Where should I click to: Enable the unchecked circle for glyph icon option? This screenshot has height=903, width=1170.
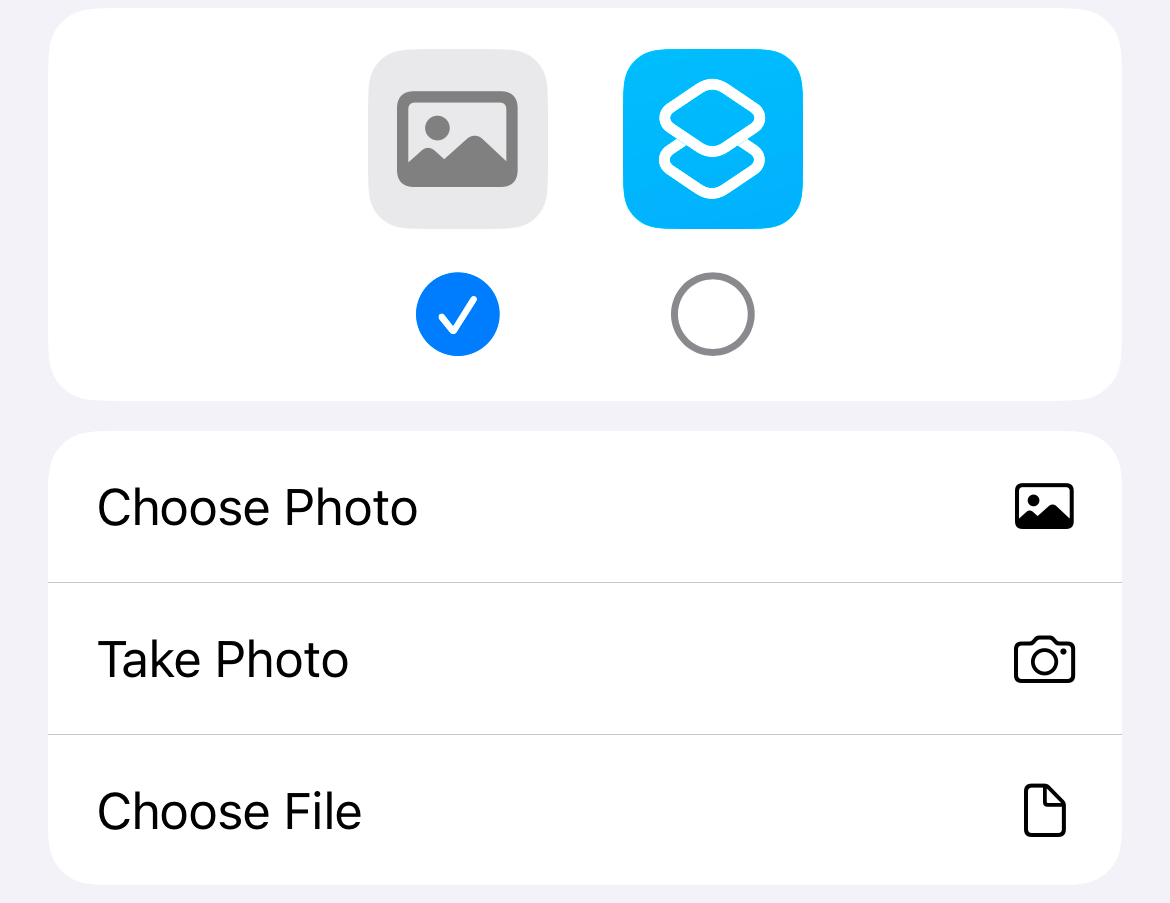coord(712,315)
